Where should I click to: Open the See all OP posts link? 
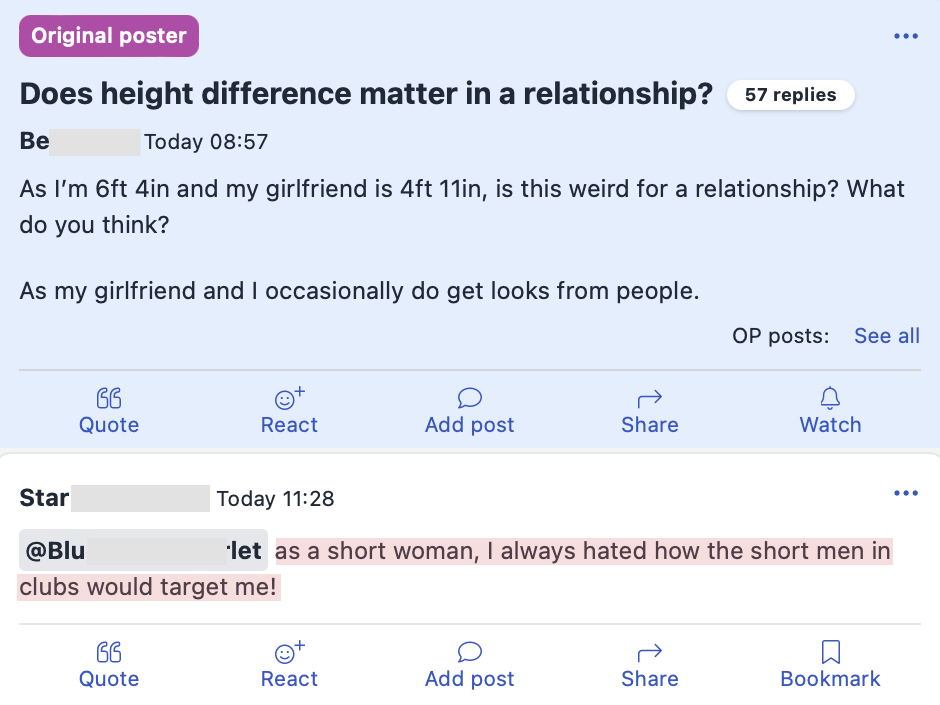886,335
